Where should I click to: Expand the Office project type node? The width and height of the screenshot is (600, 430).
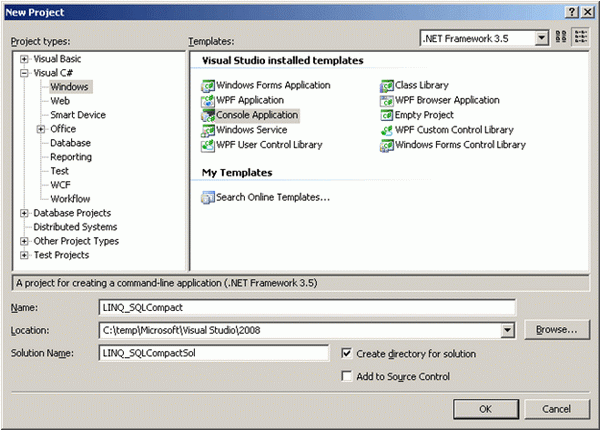pyautogui.click(x=41, y=129)
